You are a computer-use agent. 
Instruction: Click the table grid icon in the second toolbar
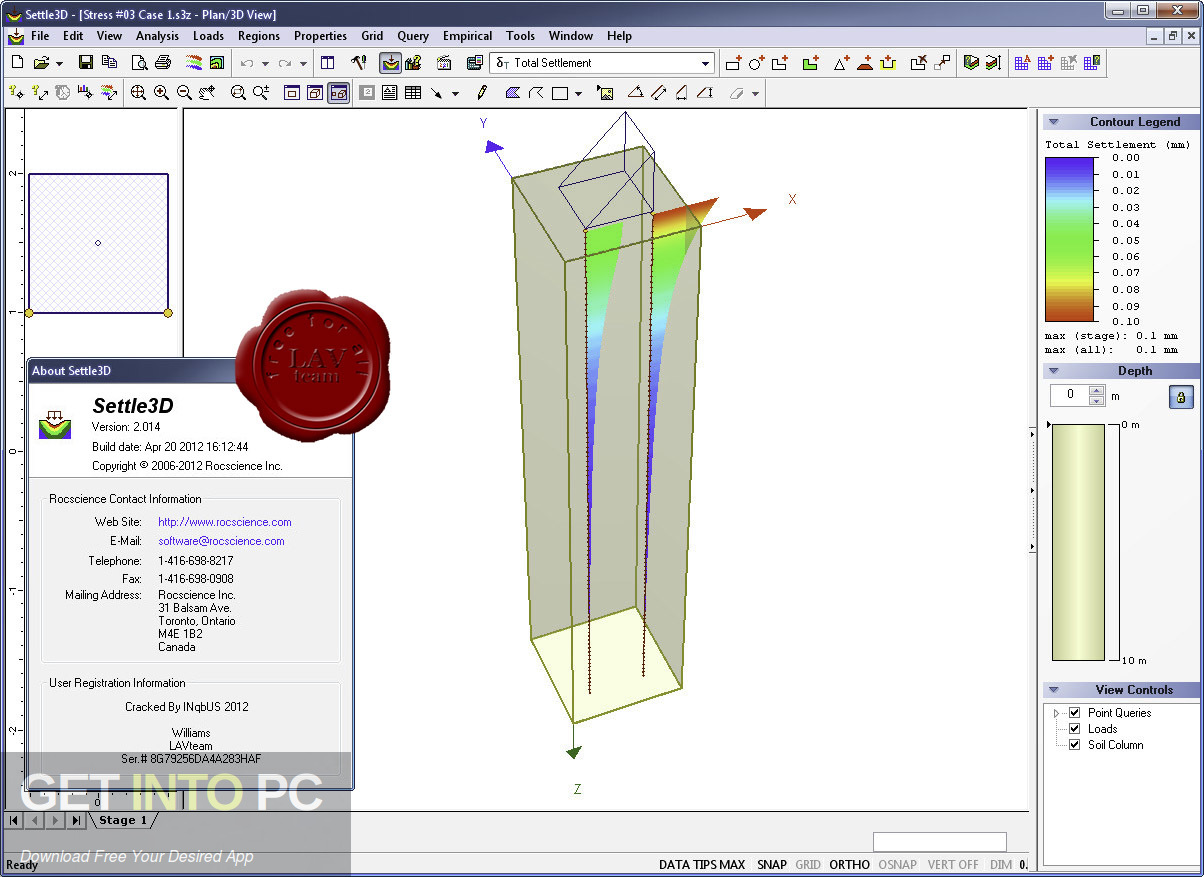[412, 93]
